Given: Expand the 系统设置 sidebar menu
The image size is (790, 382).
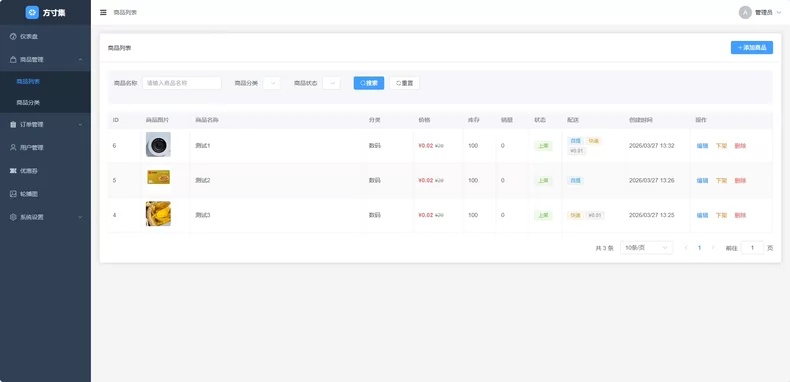Looking at the screenshot, I should click(x=45, y=217).
